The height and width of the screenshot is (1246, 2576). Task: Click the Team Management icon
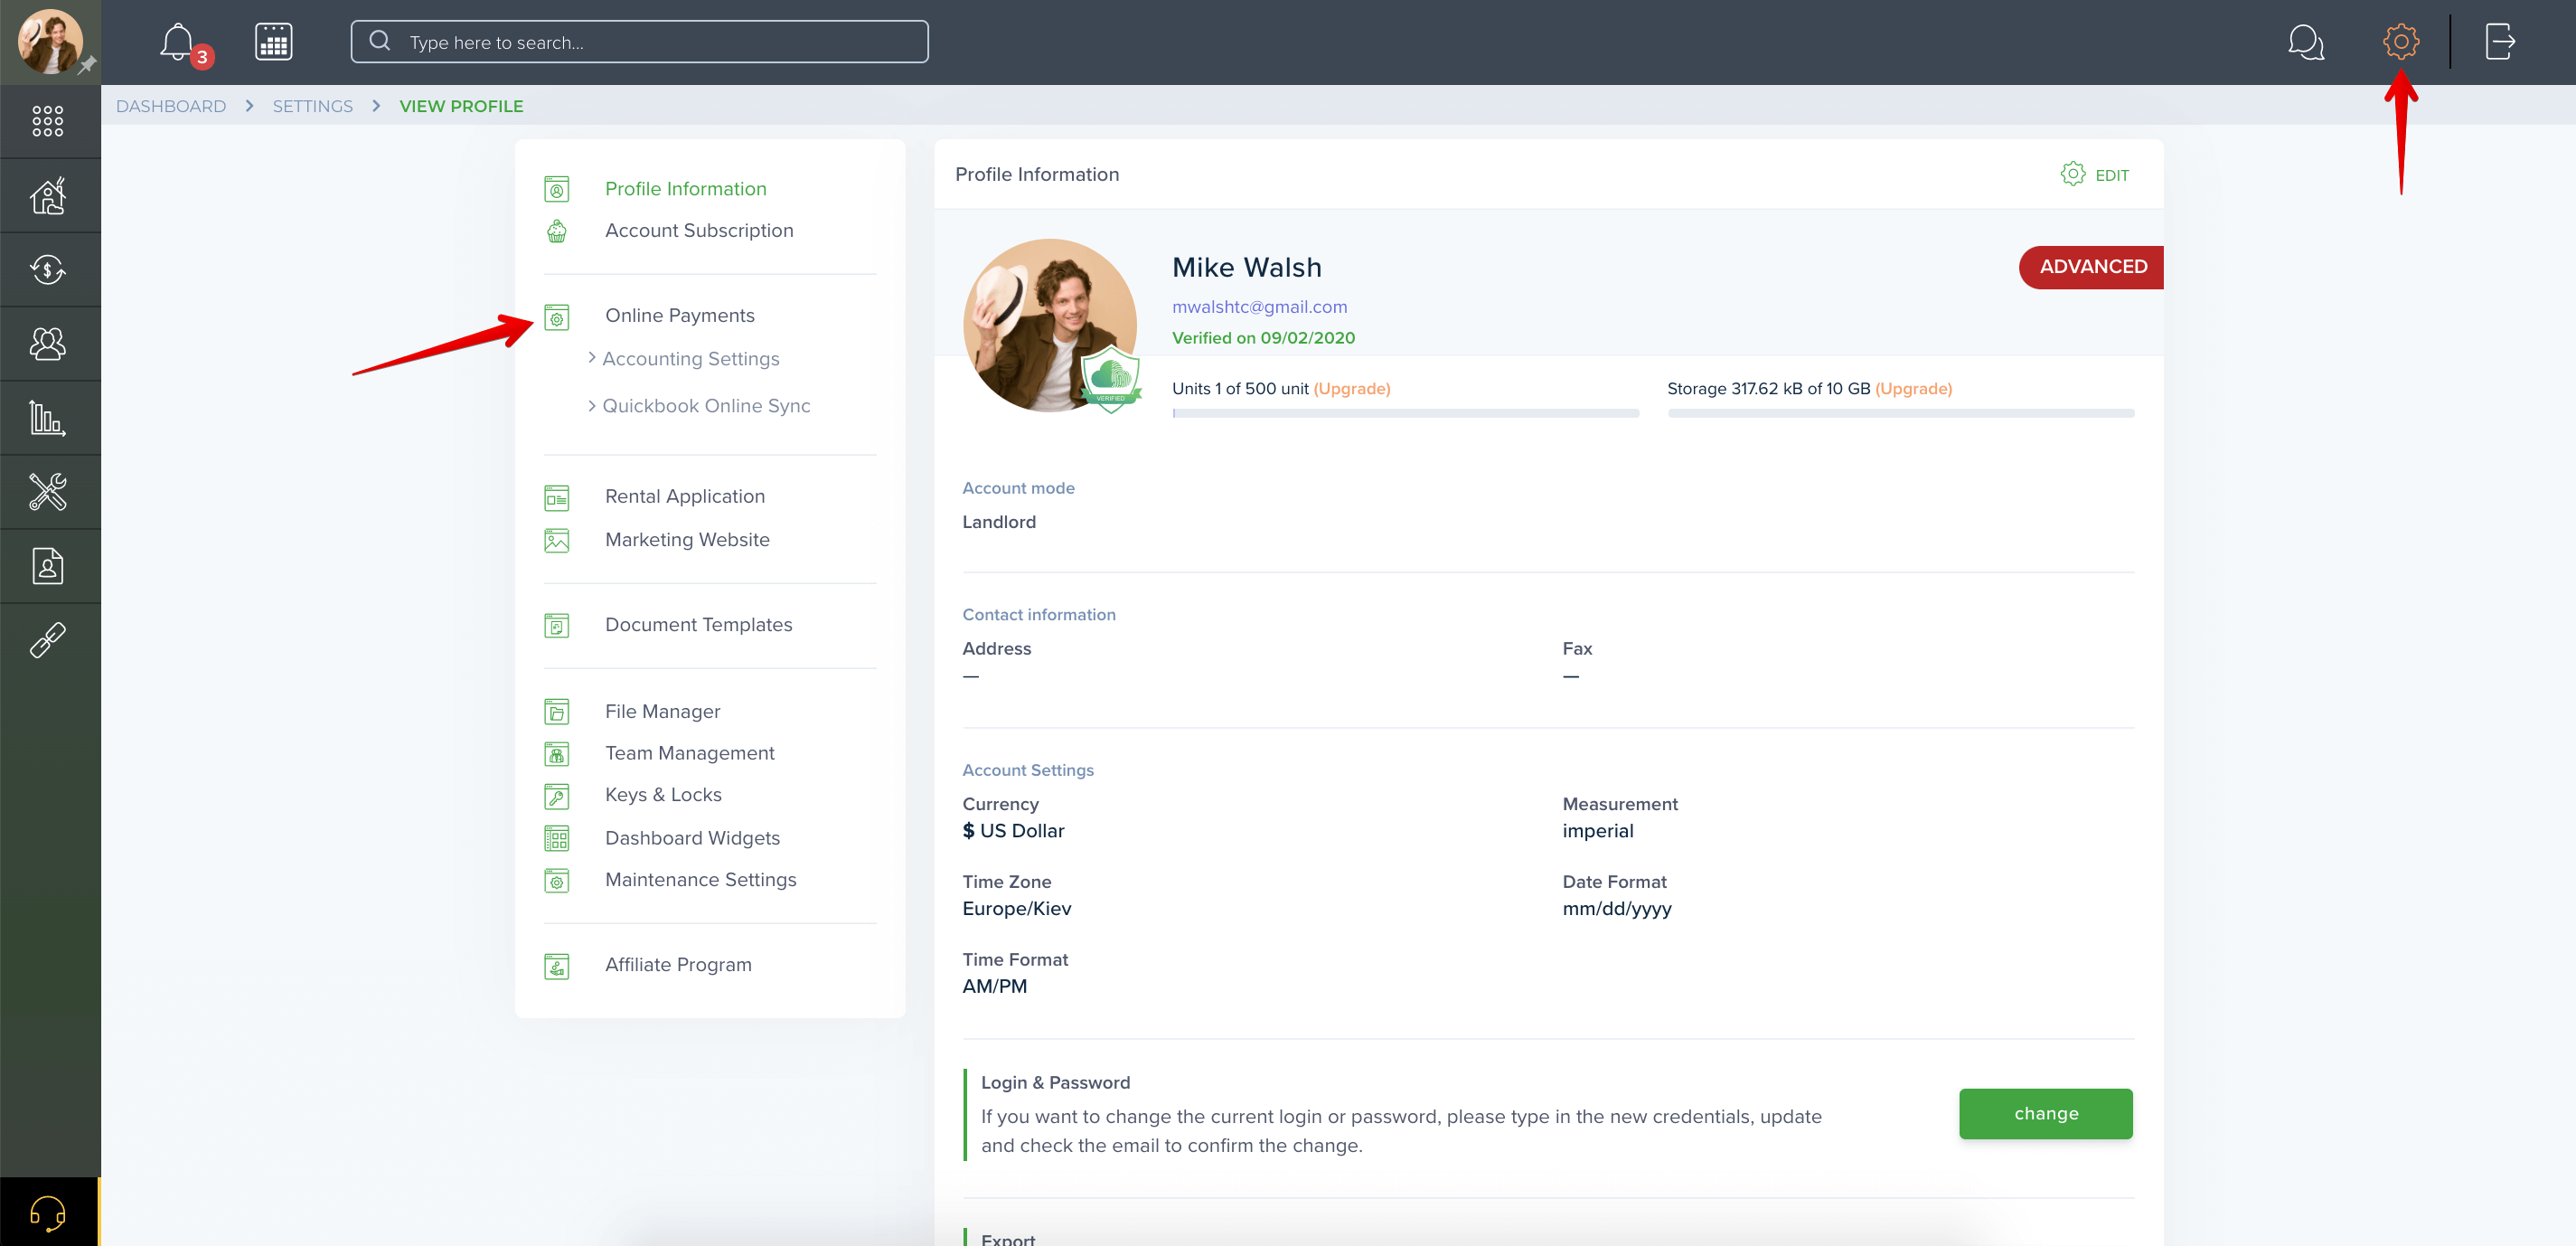coord(557,754)
